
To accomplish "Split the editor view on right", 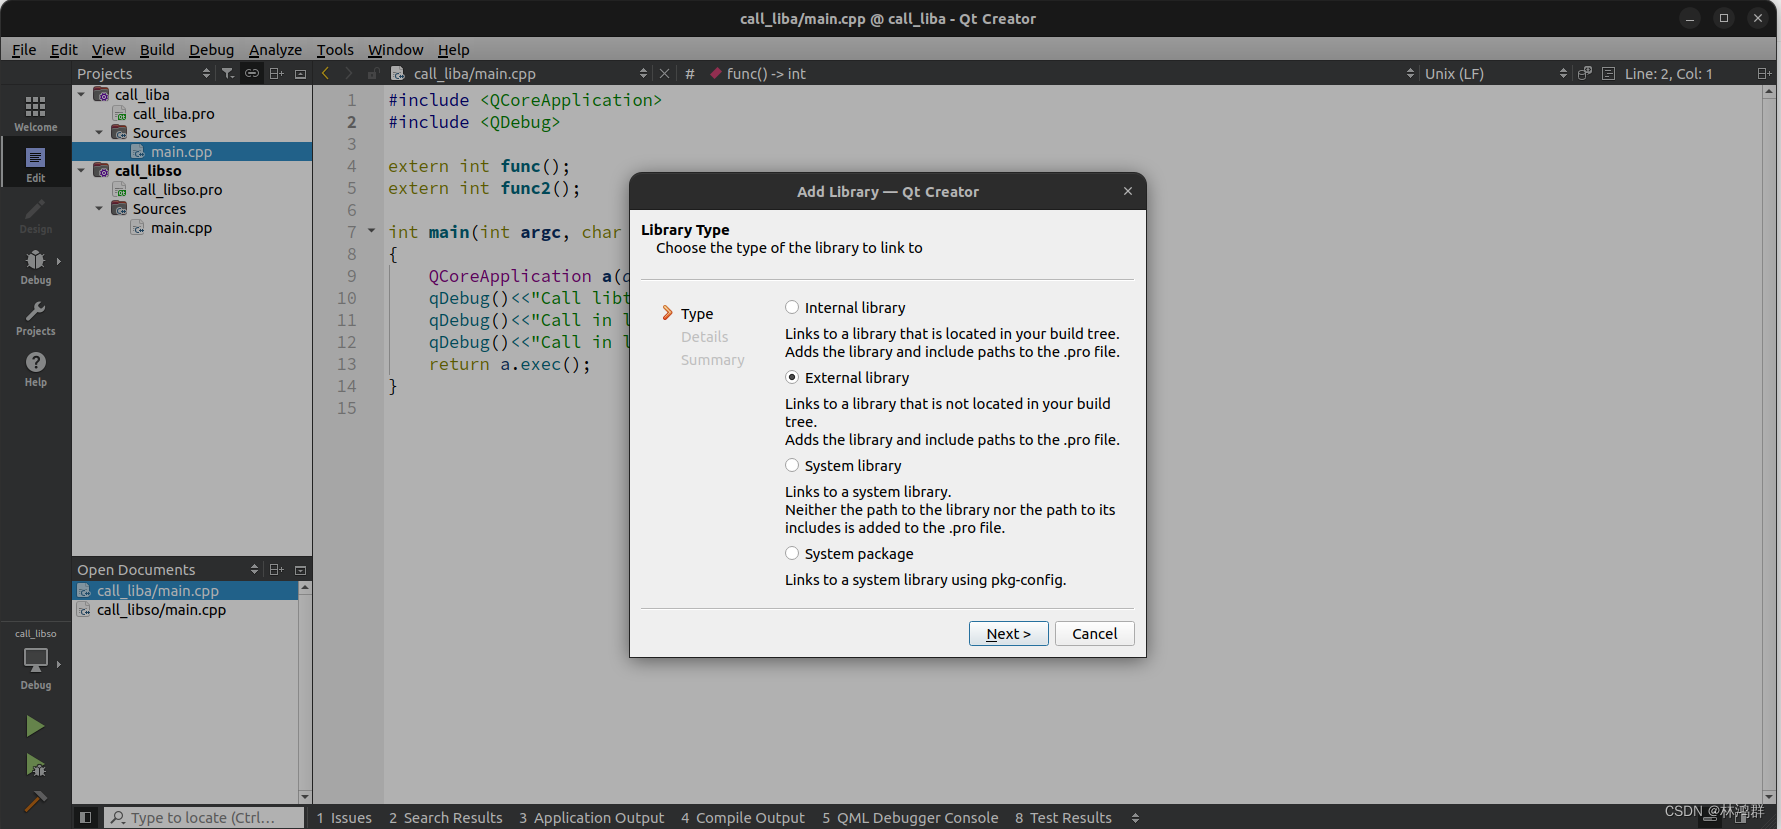I will [1764, 73].
